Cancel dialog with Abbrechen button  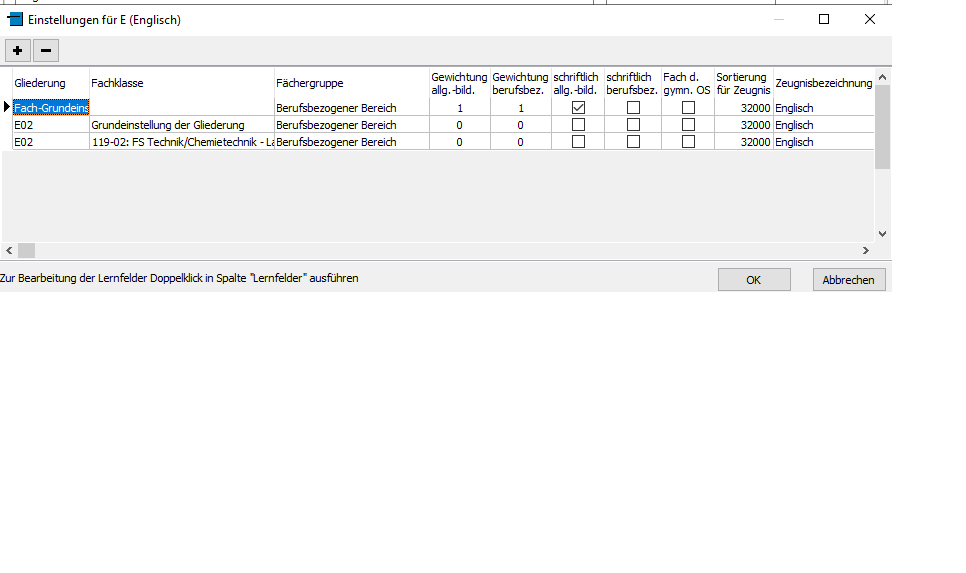[849, 280]
